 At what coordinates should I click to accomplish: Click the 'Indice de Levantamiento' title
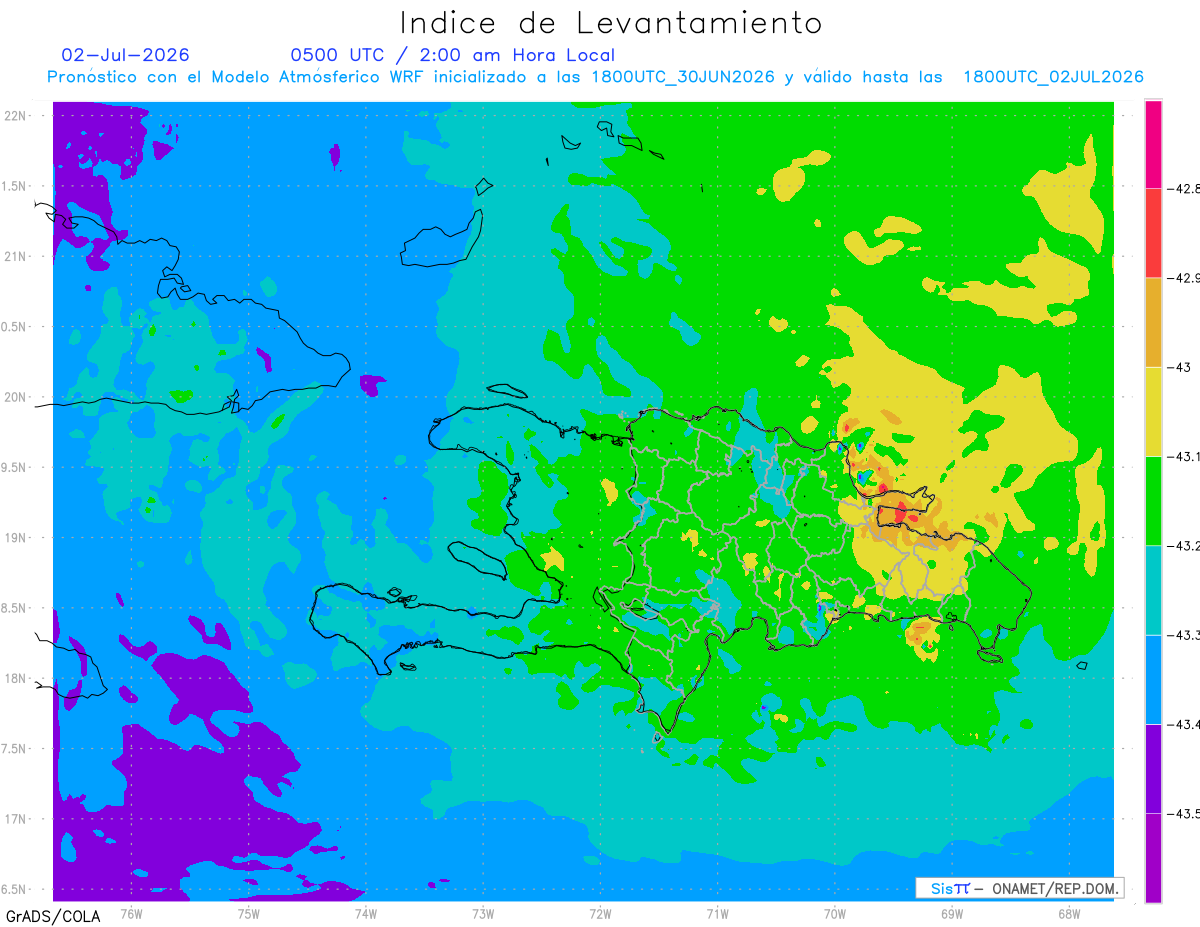point(610,23)
